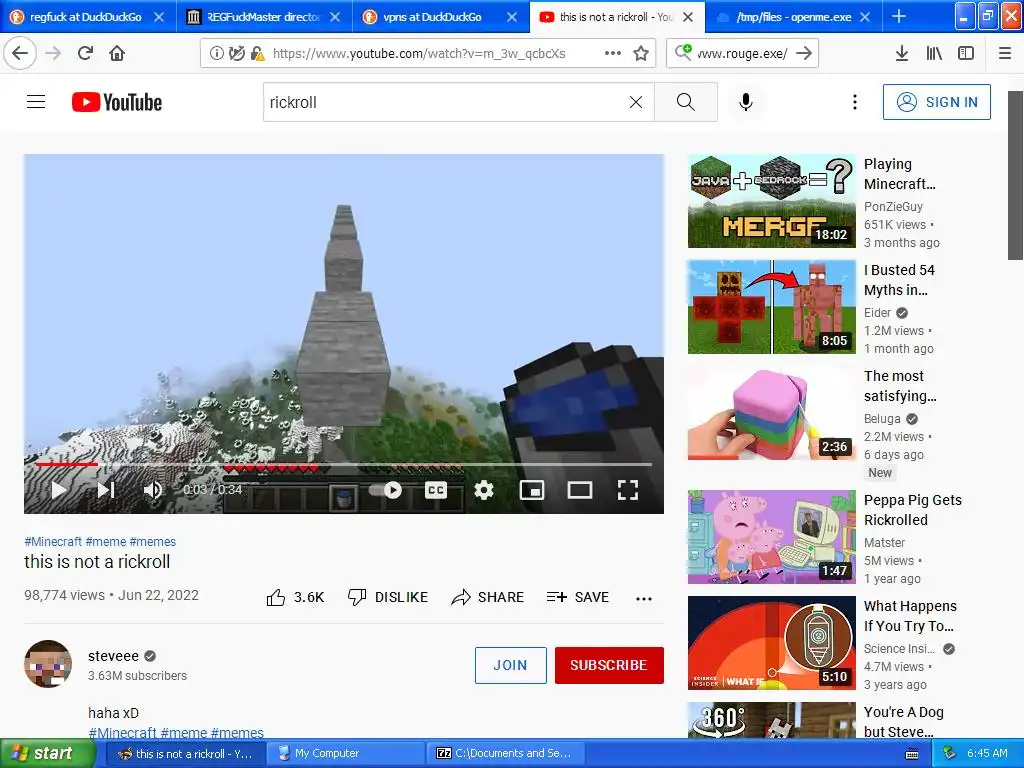This screenshot has width=1024, height=768.
Task: Open the page actions three-dot menu in address bar
Action: [613, 54]
